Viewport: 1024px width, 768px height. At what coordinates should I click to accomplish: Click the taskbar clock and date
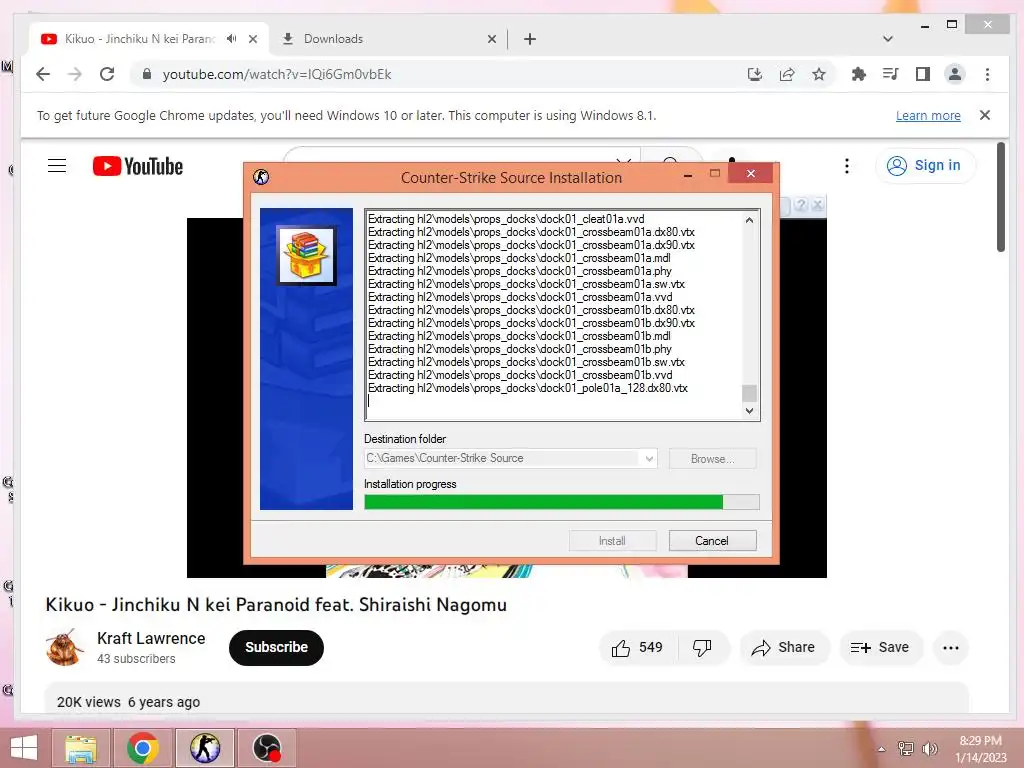click(981, 749)
